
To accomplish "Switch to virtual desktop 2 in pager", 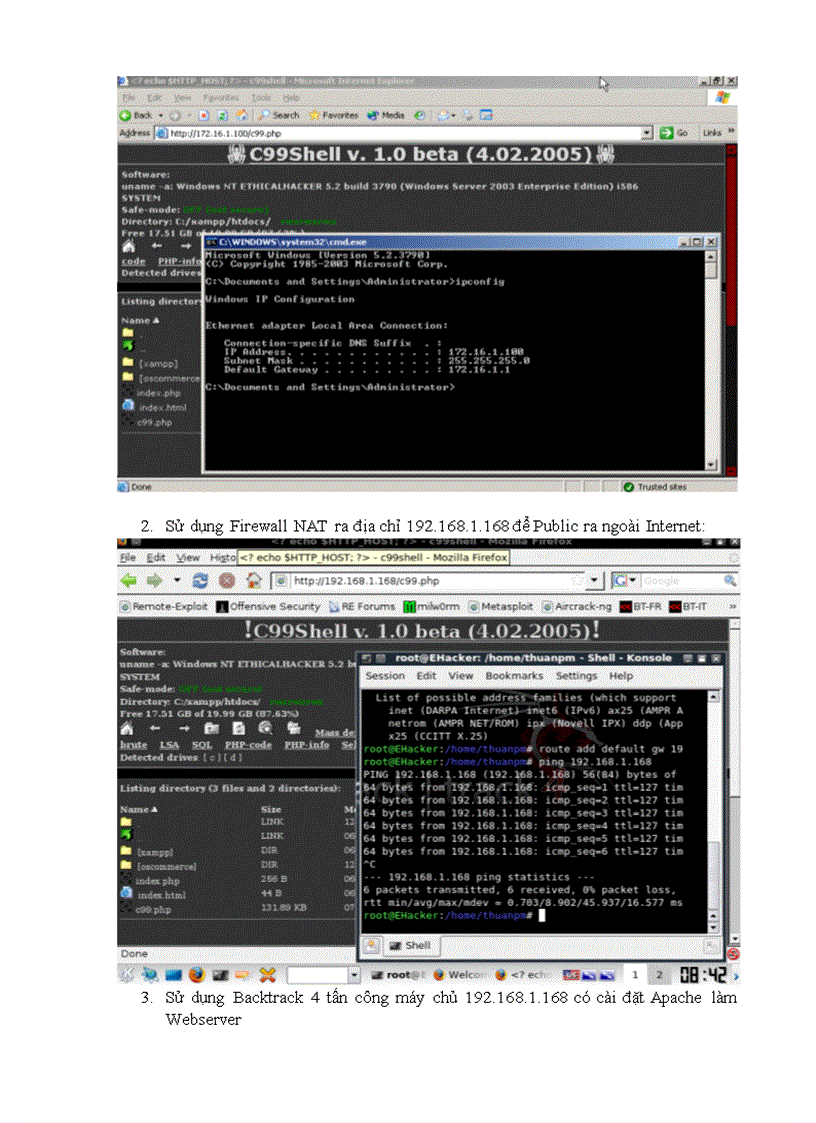I will pos(659,974).
